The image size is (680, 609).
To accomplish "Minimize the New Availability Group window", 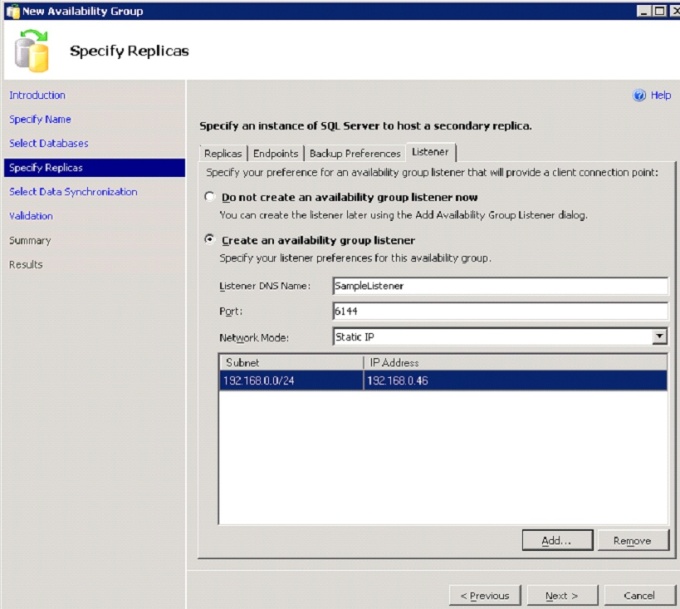I will 644,11.
